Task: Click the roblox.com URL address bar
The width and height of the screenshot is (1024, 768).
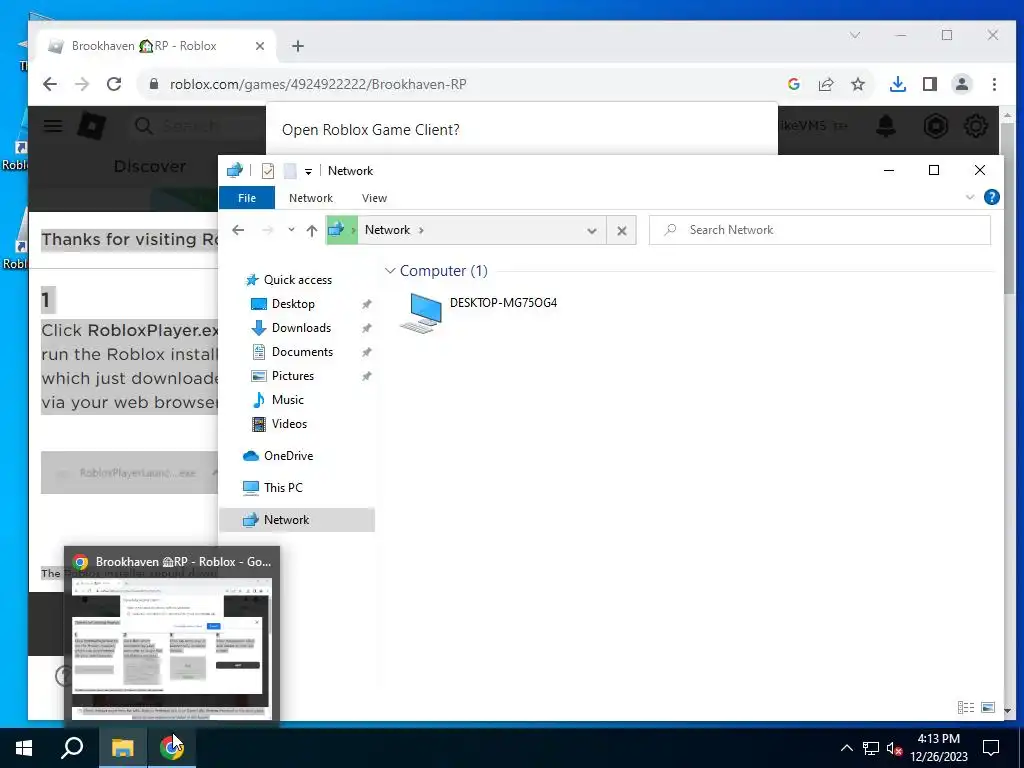Action: (318, 84)
